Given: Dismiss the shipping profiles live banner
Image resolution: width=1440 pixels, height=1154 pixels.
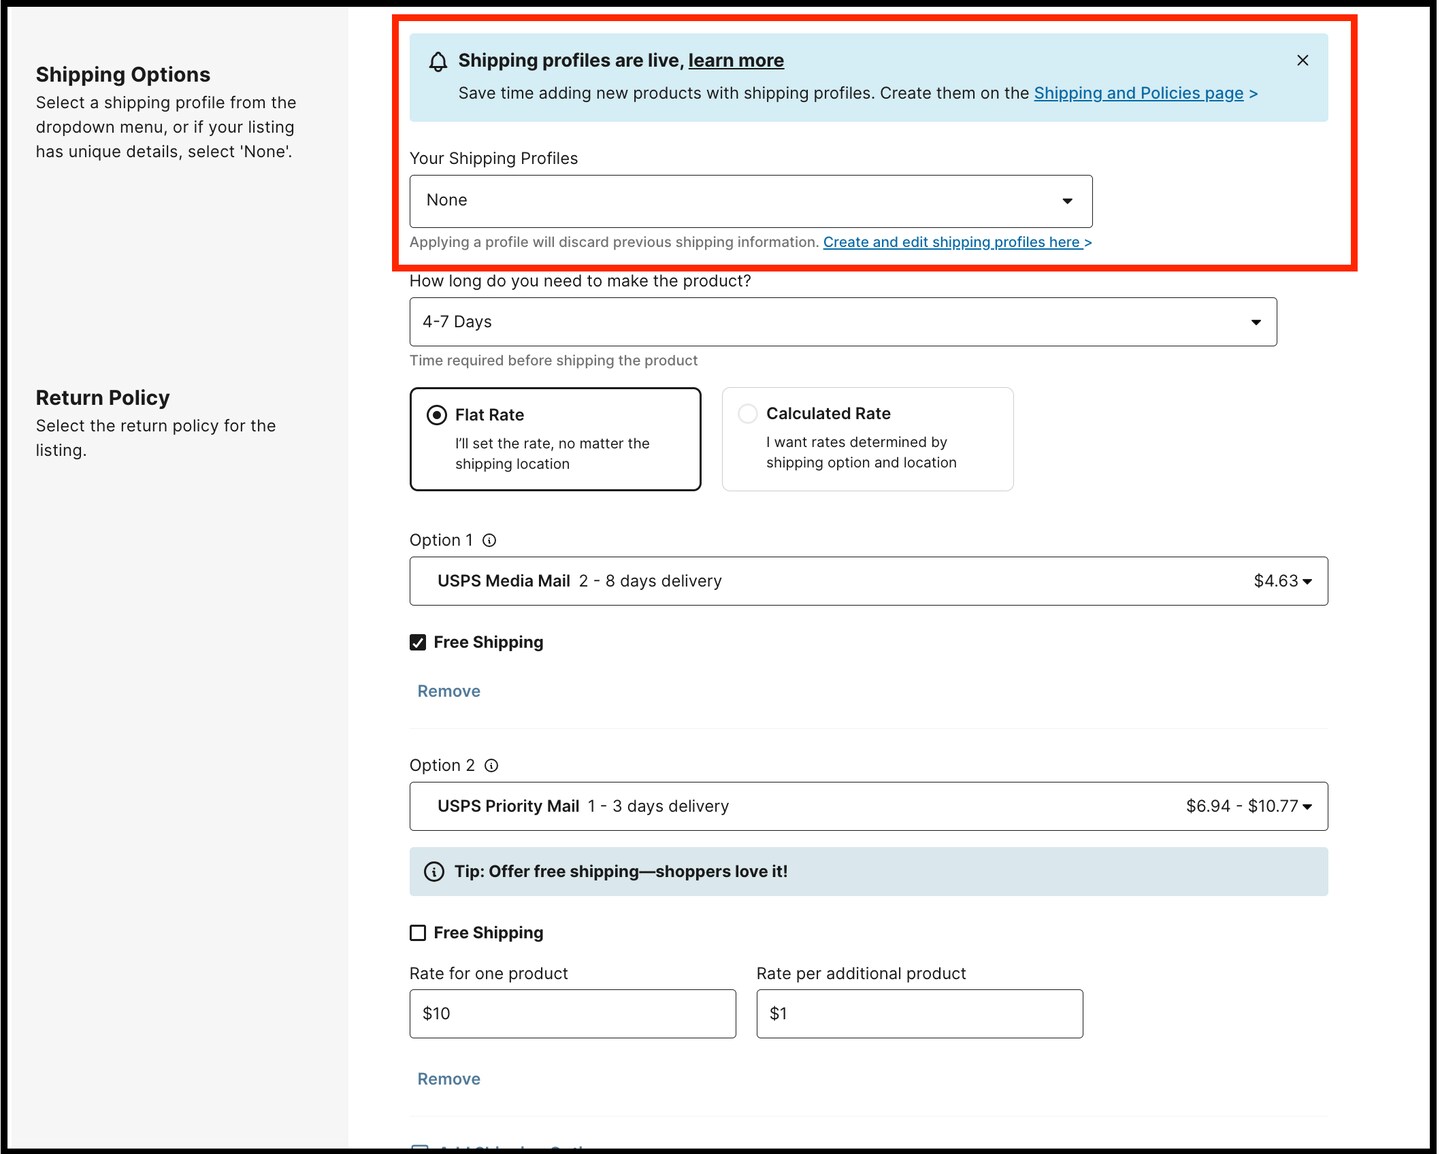Looking at the screenshot, I should pyautogui.click(x=1302, y=60).
